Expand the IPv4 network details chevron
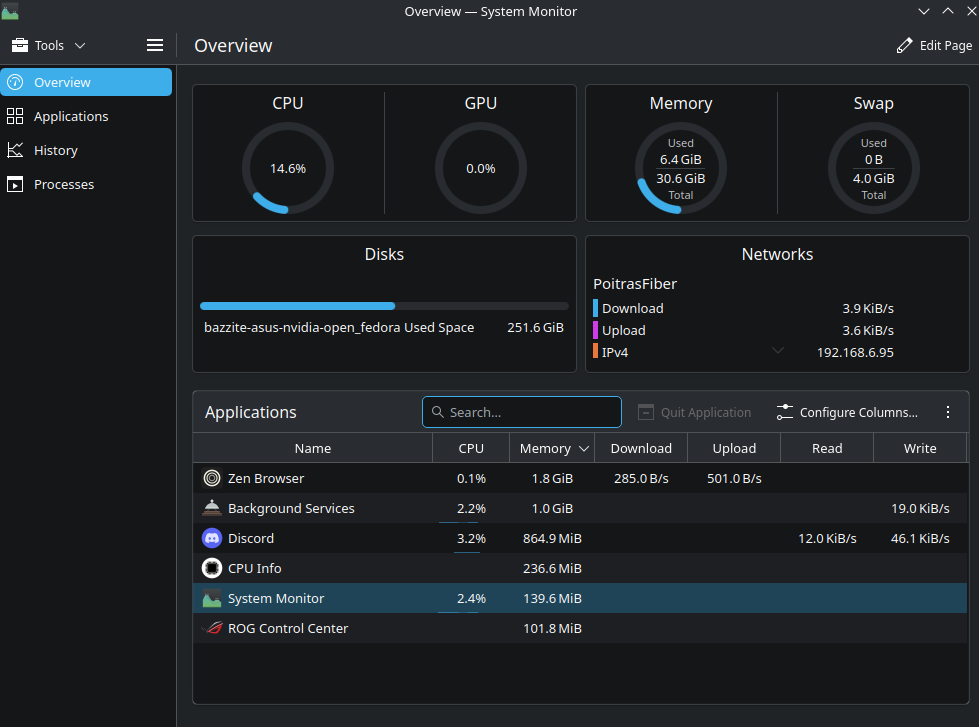 (778, 351)
